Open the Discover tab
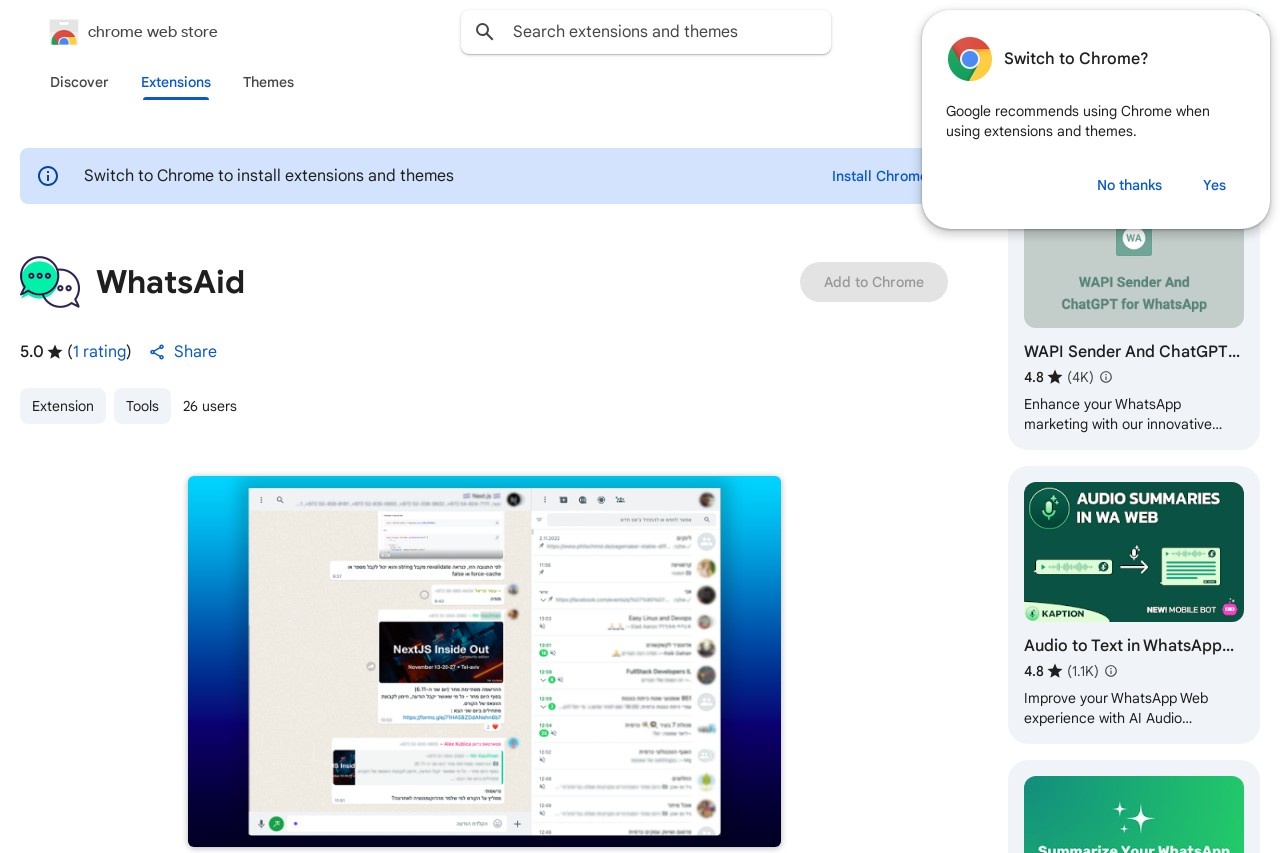1280x853 pixels. pyautogui.click(x=79, y=82)
